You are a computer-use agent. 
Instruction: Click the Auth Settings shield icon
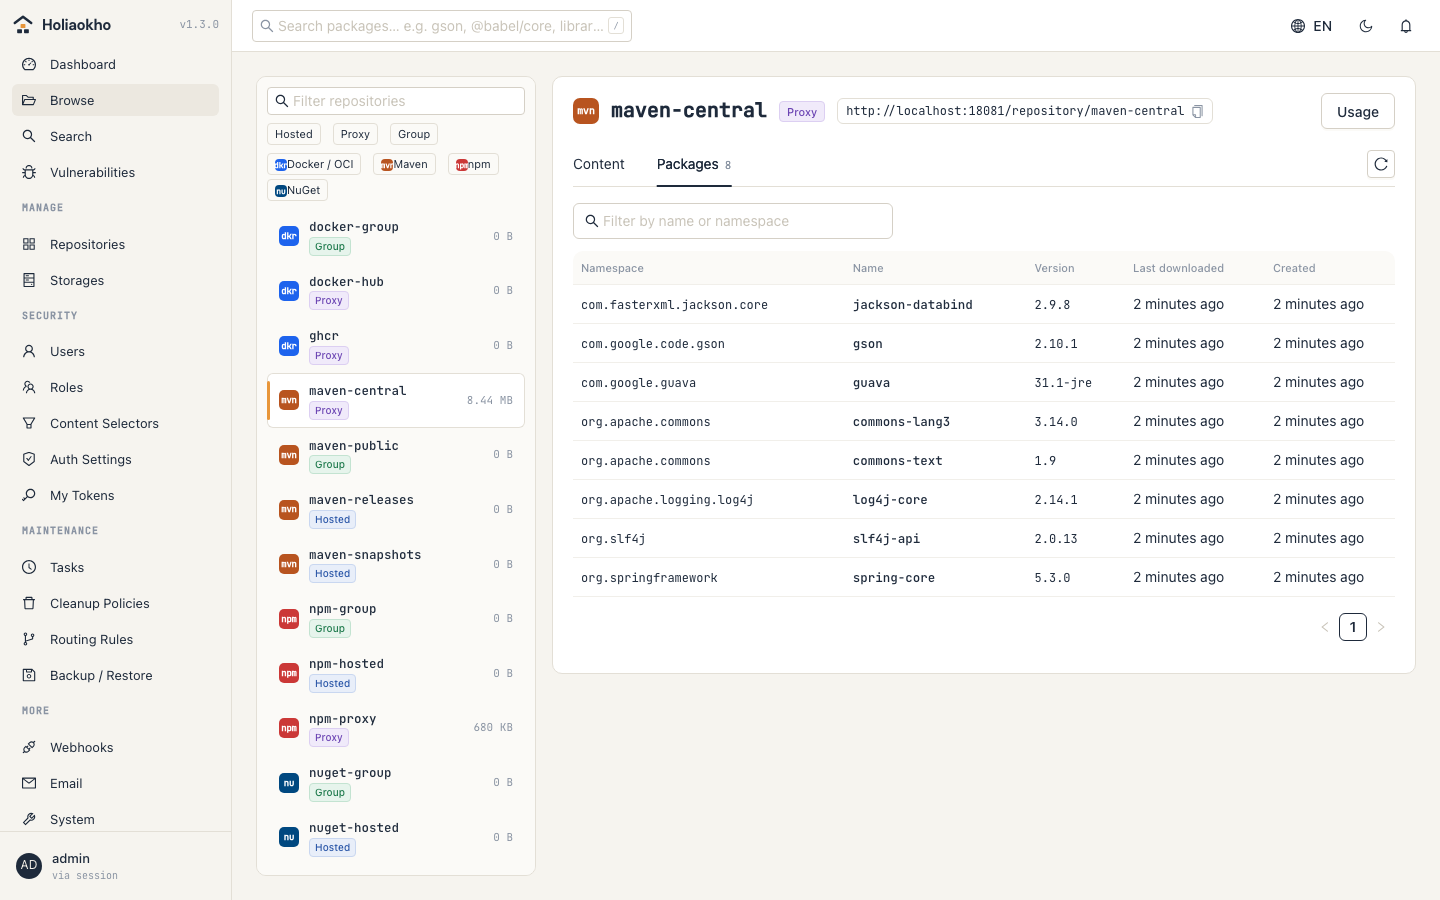(x=29, y=459)
